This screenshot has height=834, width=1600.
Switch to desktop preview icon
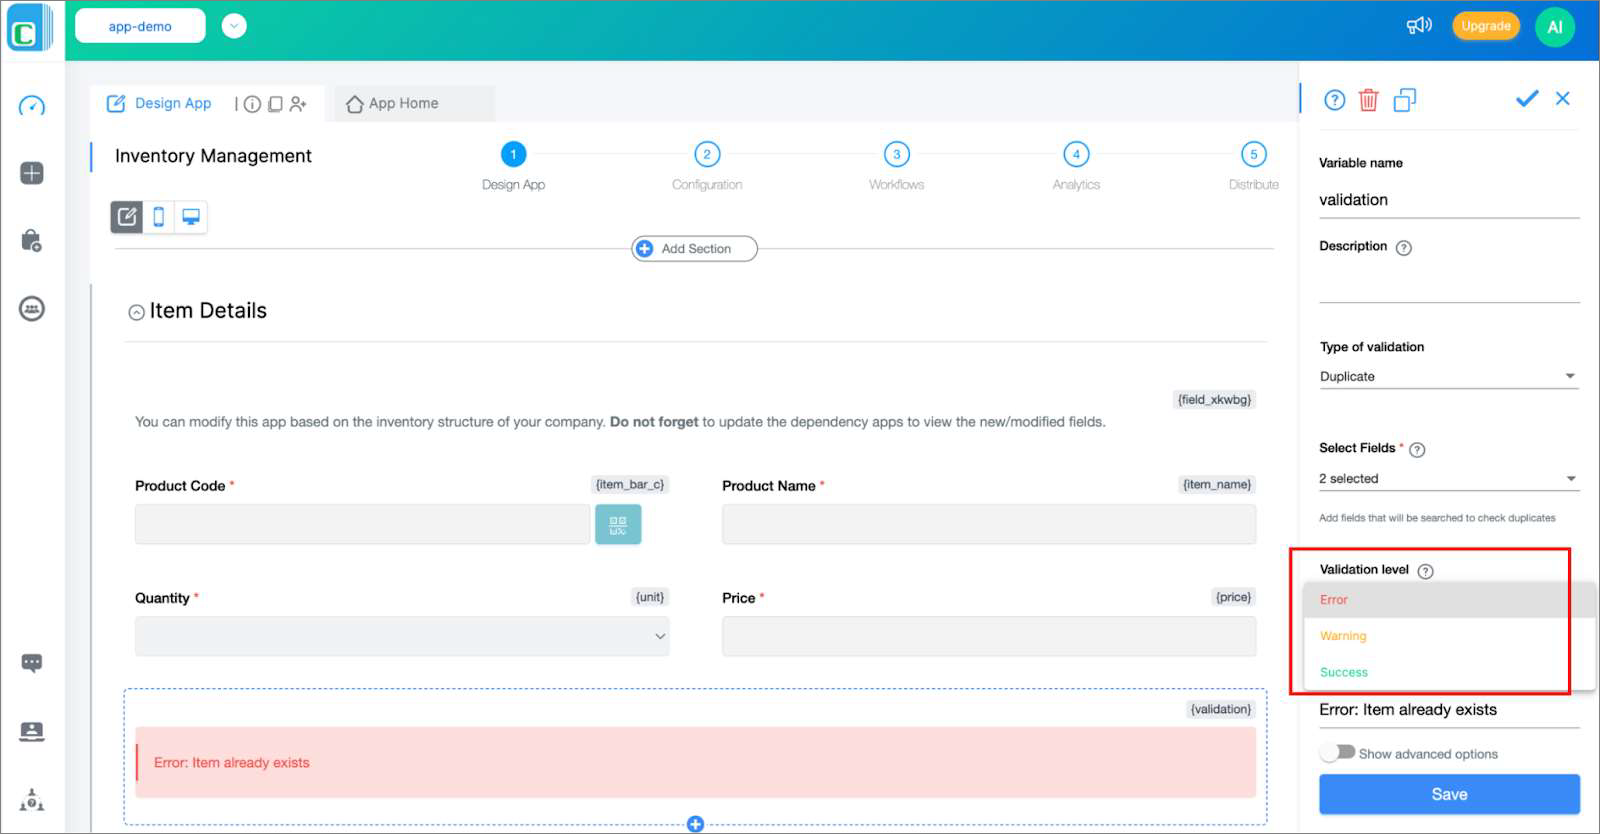[x=191, y=216]
